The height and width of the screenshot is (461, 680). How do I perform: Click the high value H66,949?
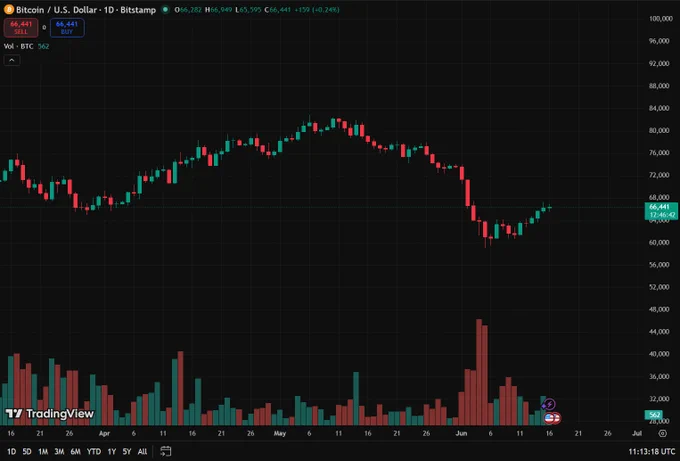[219, 10]
